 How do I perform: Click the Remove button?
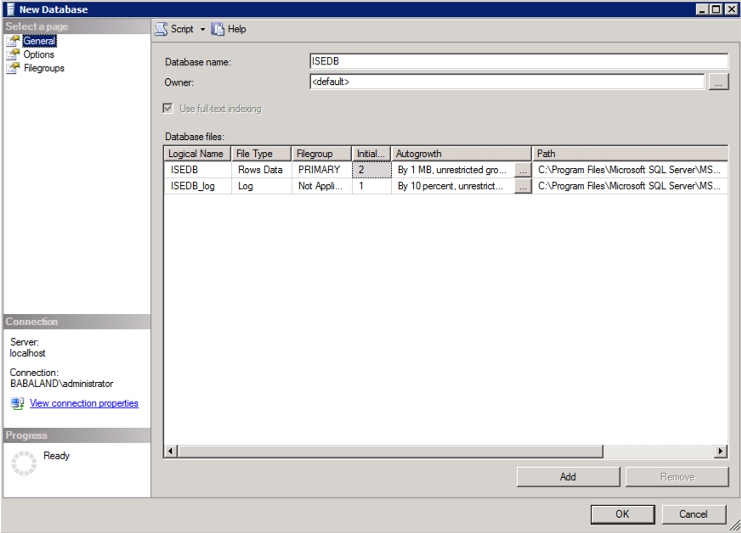(x=677, y=477)
